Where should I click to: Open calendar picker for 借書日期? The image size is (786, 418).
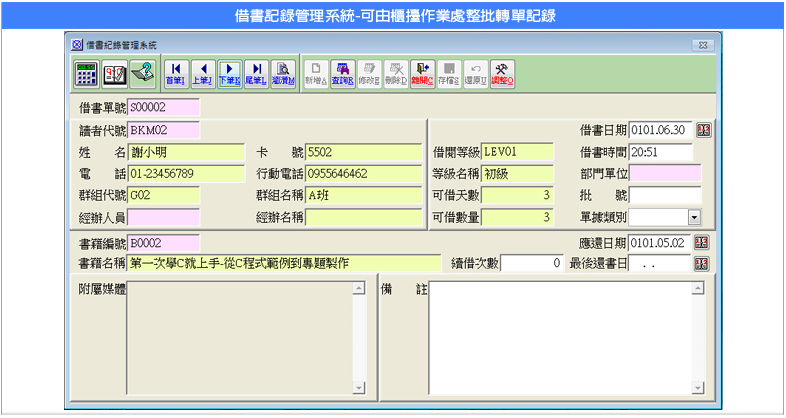(702, 130)
